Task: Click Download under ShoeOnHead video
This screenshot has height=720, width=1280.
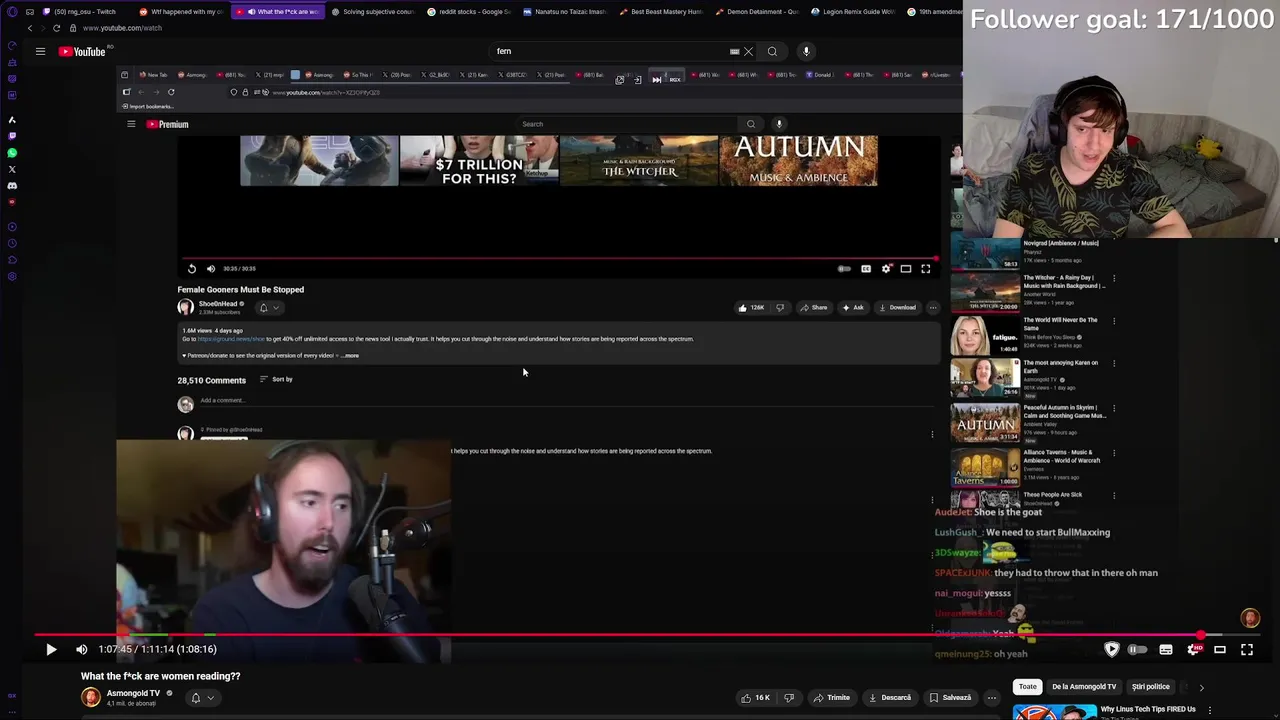Action: [x=897, y=308]
